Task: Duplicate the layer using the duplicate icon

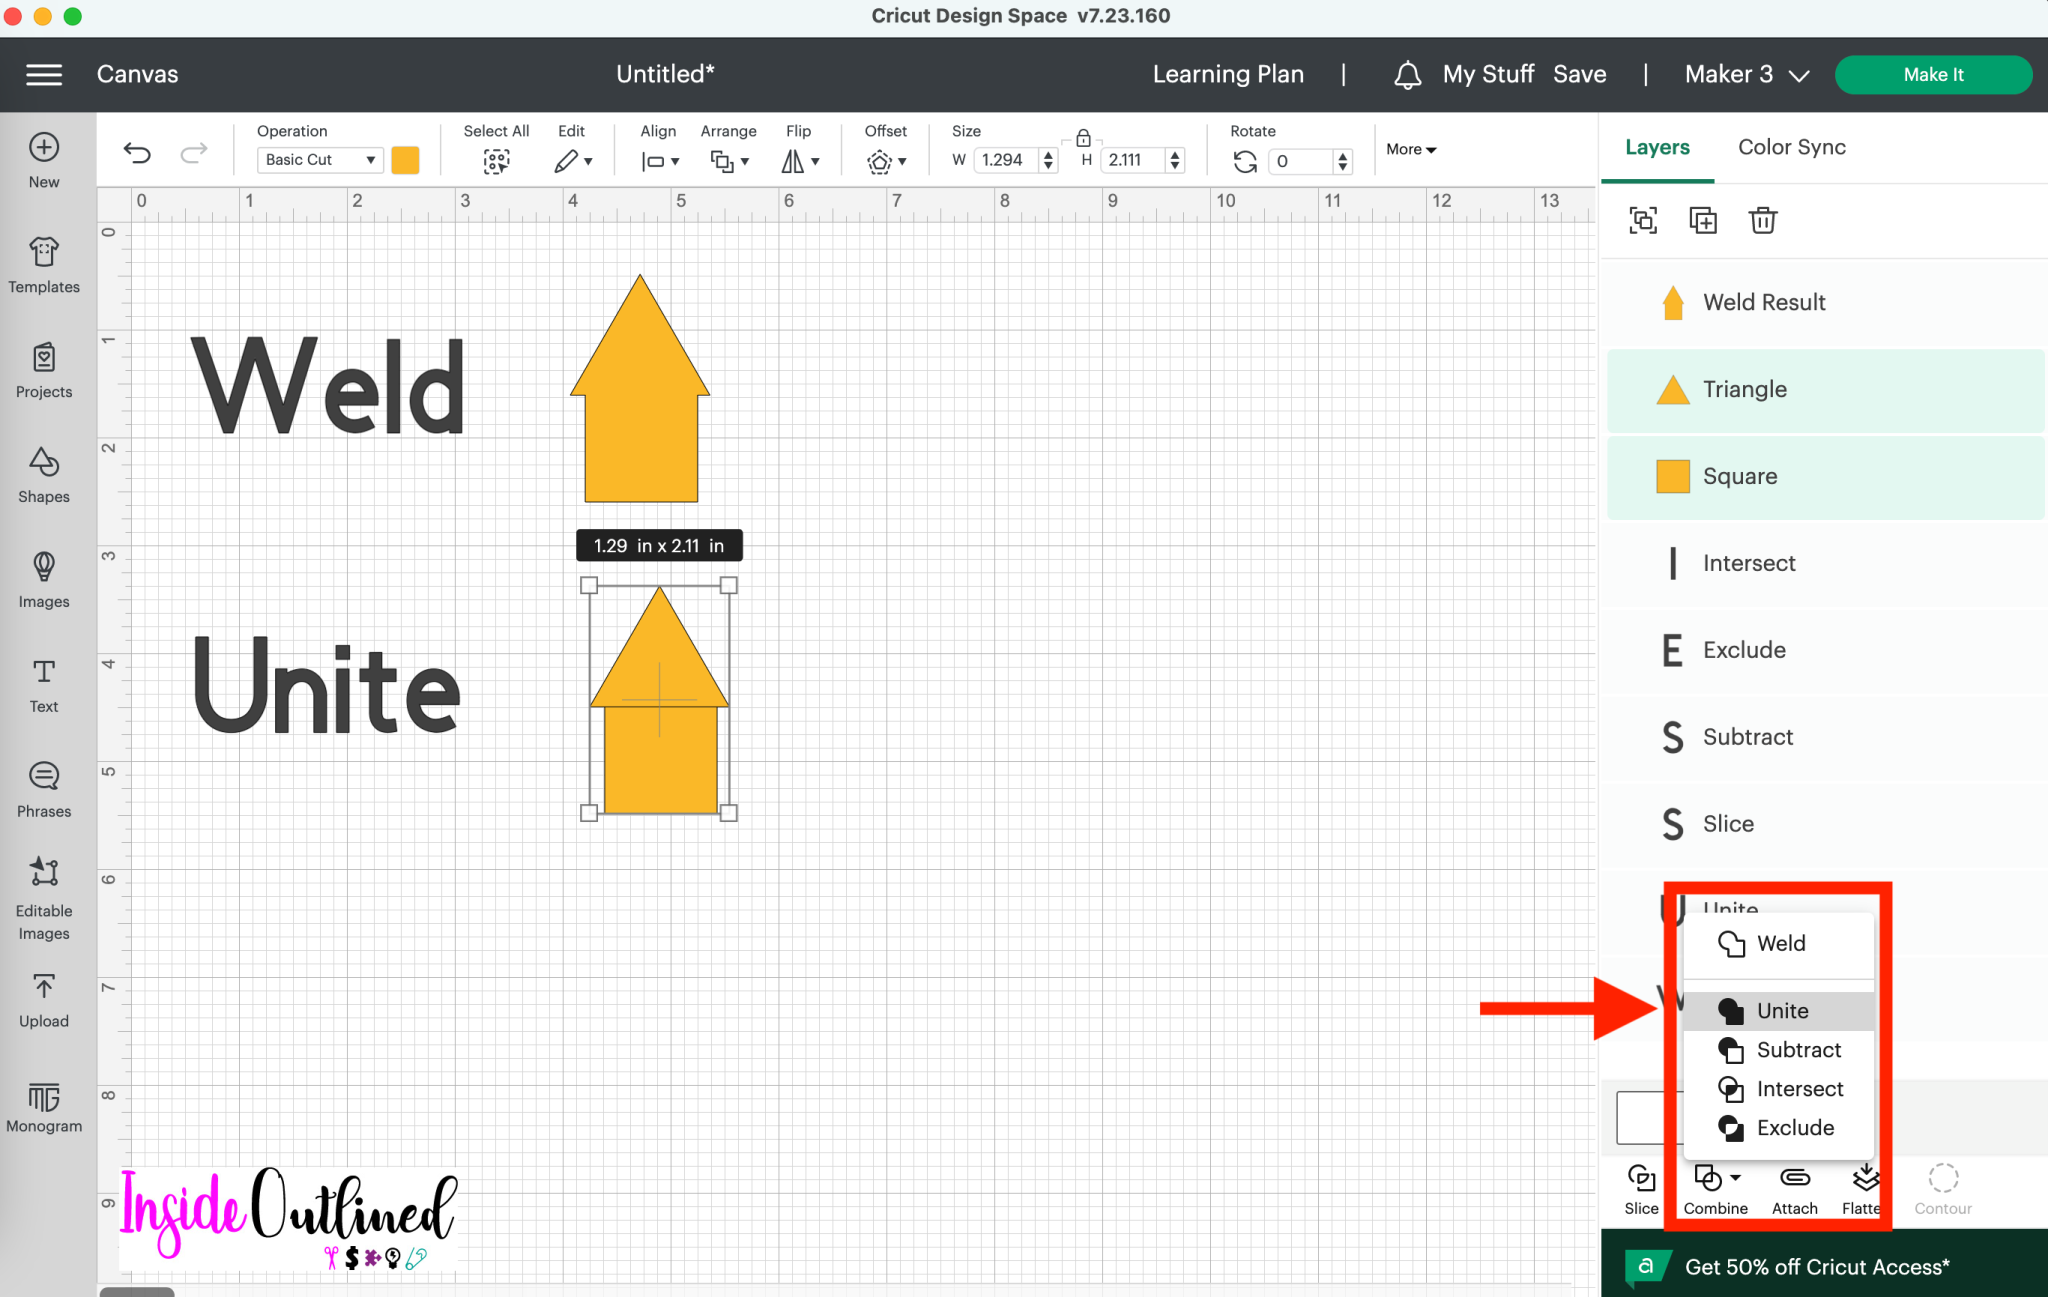Action: click(x=1702, y=220)
